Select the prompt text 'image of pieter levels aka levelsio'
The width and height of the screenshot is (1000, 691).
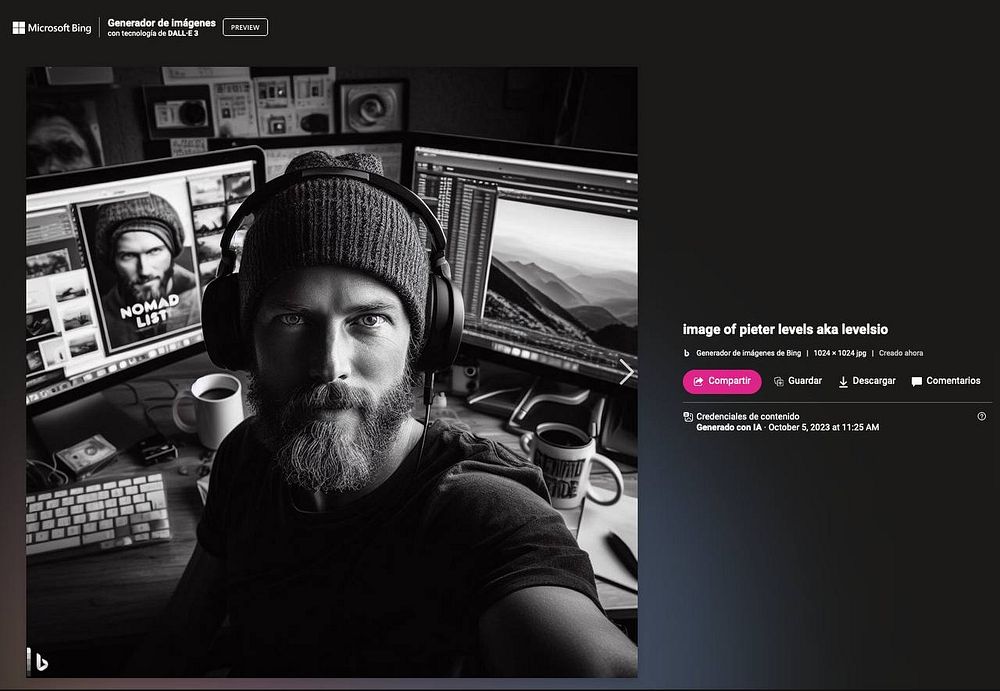tap(785, 329)
